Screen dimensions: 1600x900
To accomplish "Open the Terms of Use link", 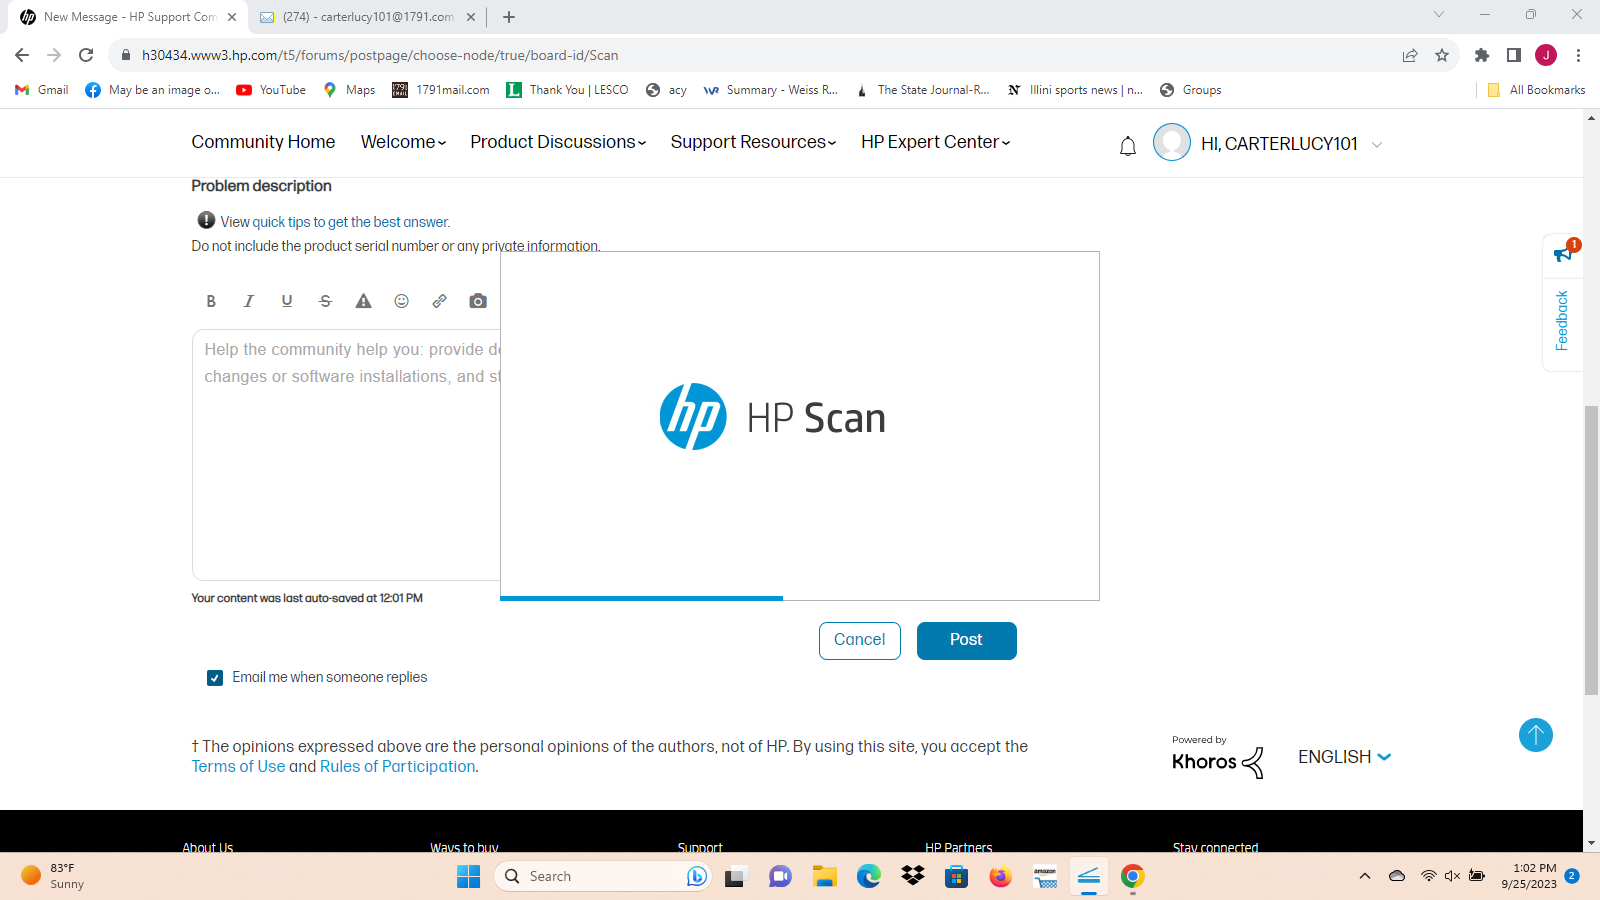I will point(238,766).
